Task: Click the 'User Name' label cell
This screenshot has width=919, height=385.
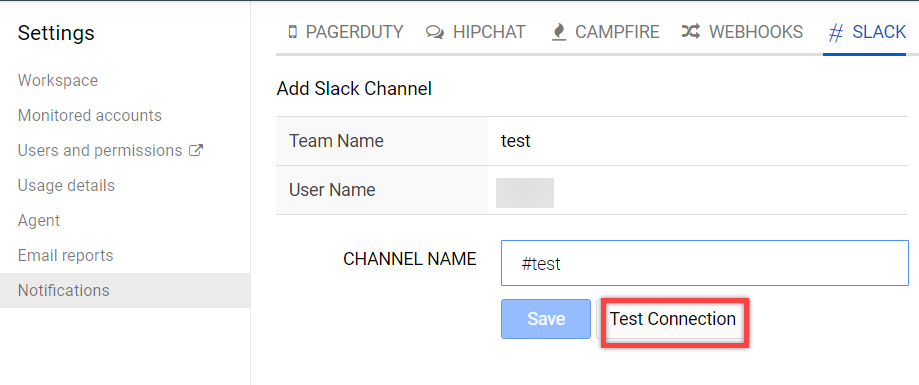Action: [382, 190]
